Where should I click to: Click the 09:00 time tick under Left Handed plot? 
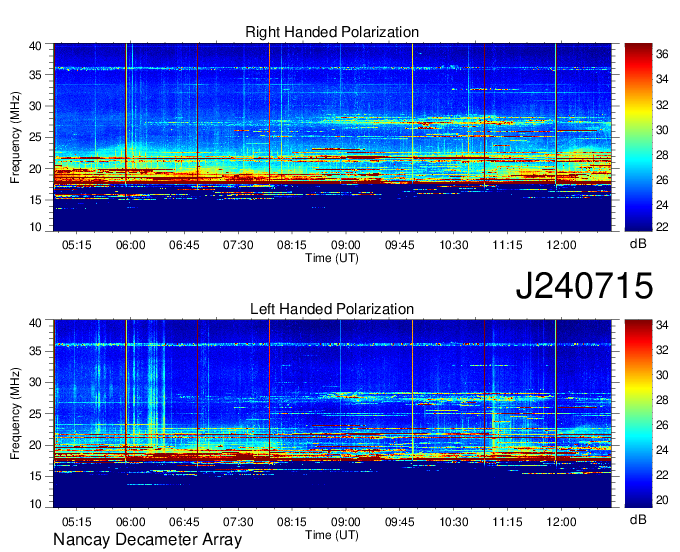pos(346,522)
